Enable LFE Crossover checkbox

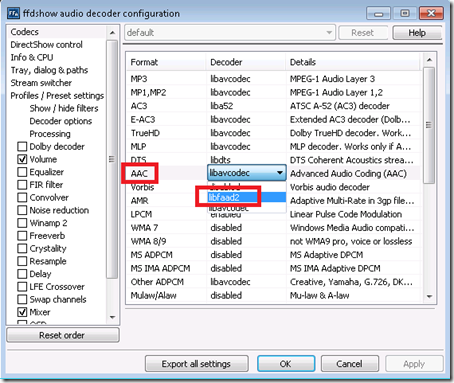click(22, 287)
